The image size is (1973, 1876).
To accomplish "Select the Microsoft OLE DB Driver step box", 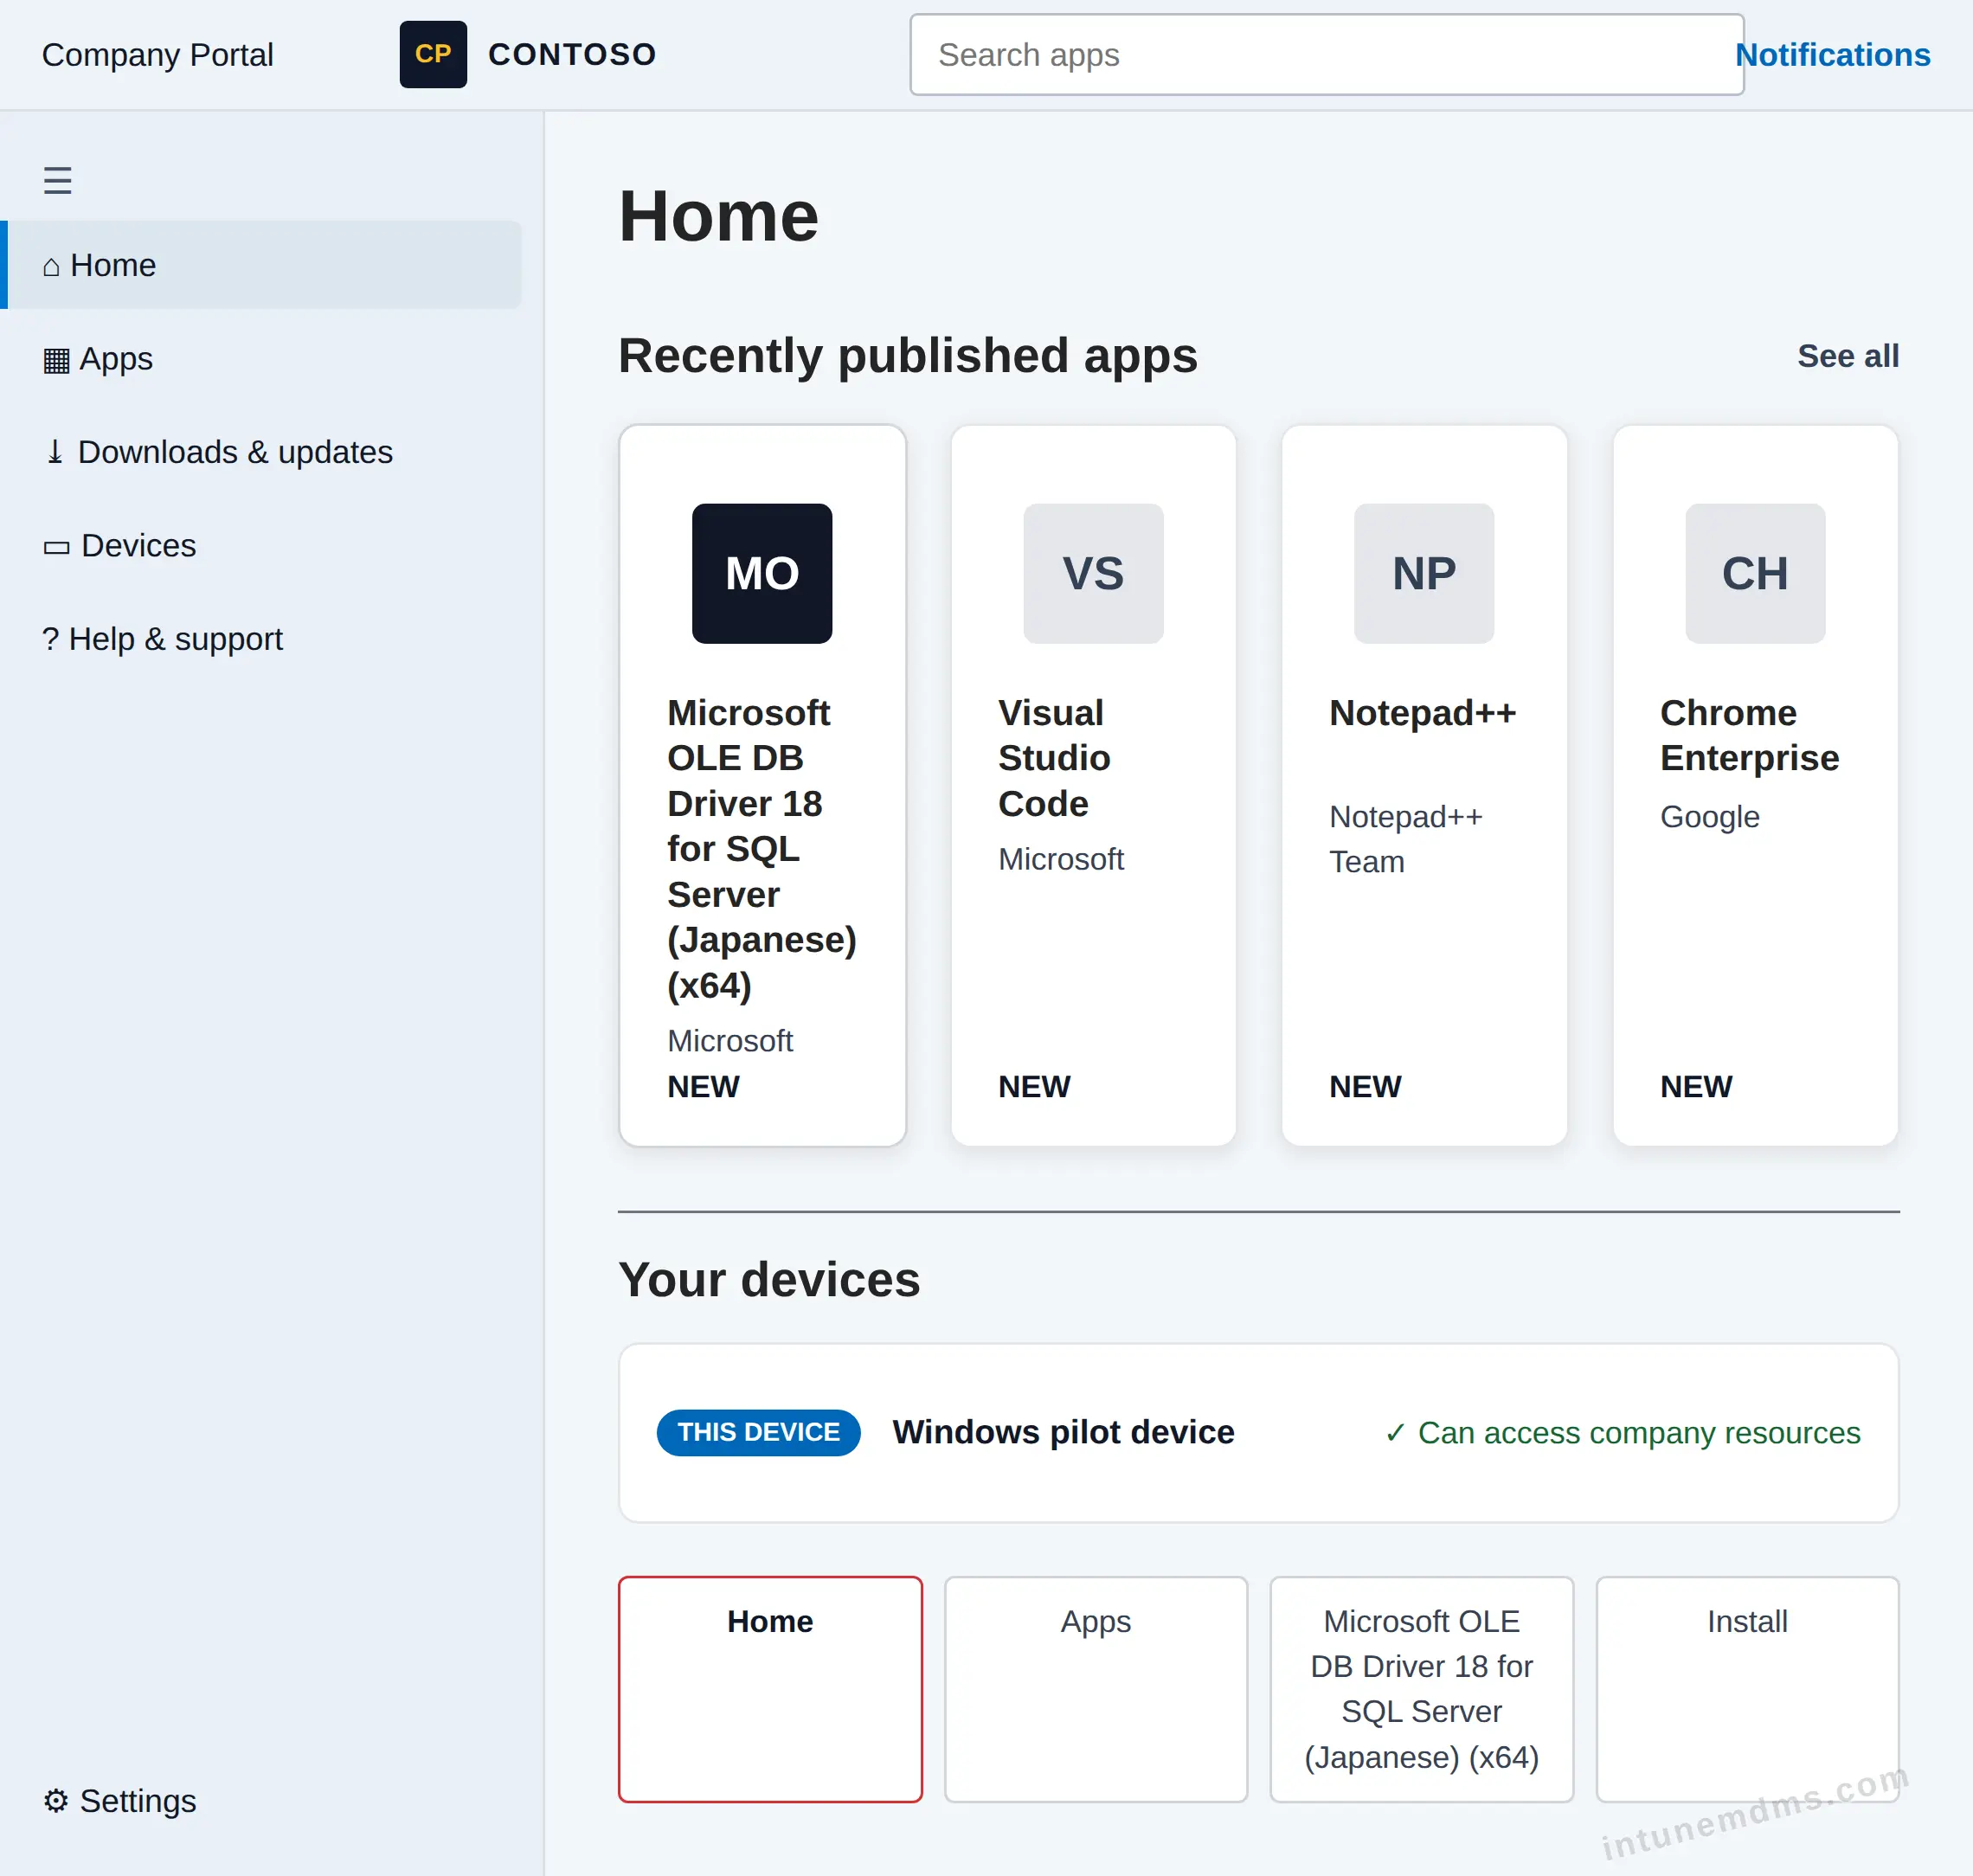I will click(x=1421, y=1689).
